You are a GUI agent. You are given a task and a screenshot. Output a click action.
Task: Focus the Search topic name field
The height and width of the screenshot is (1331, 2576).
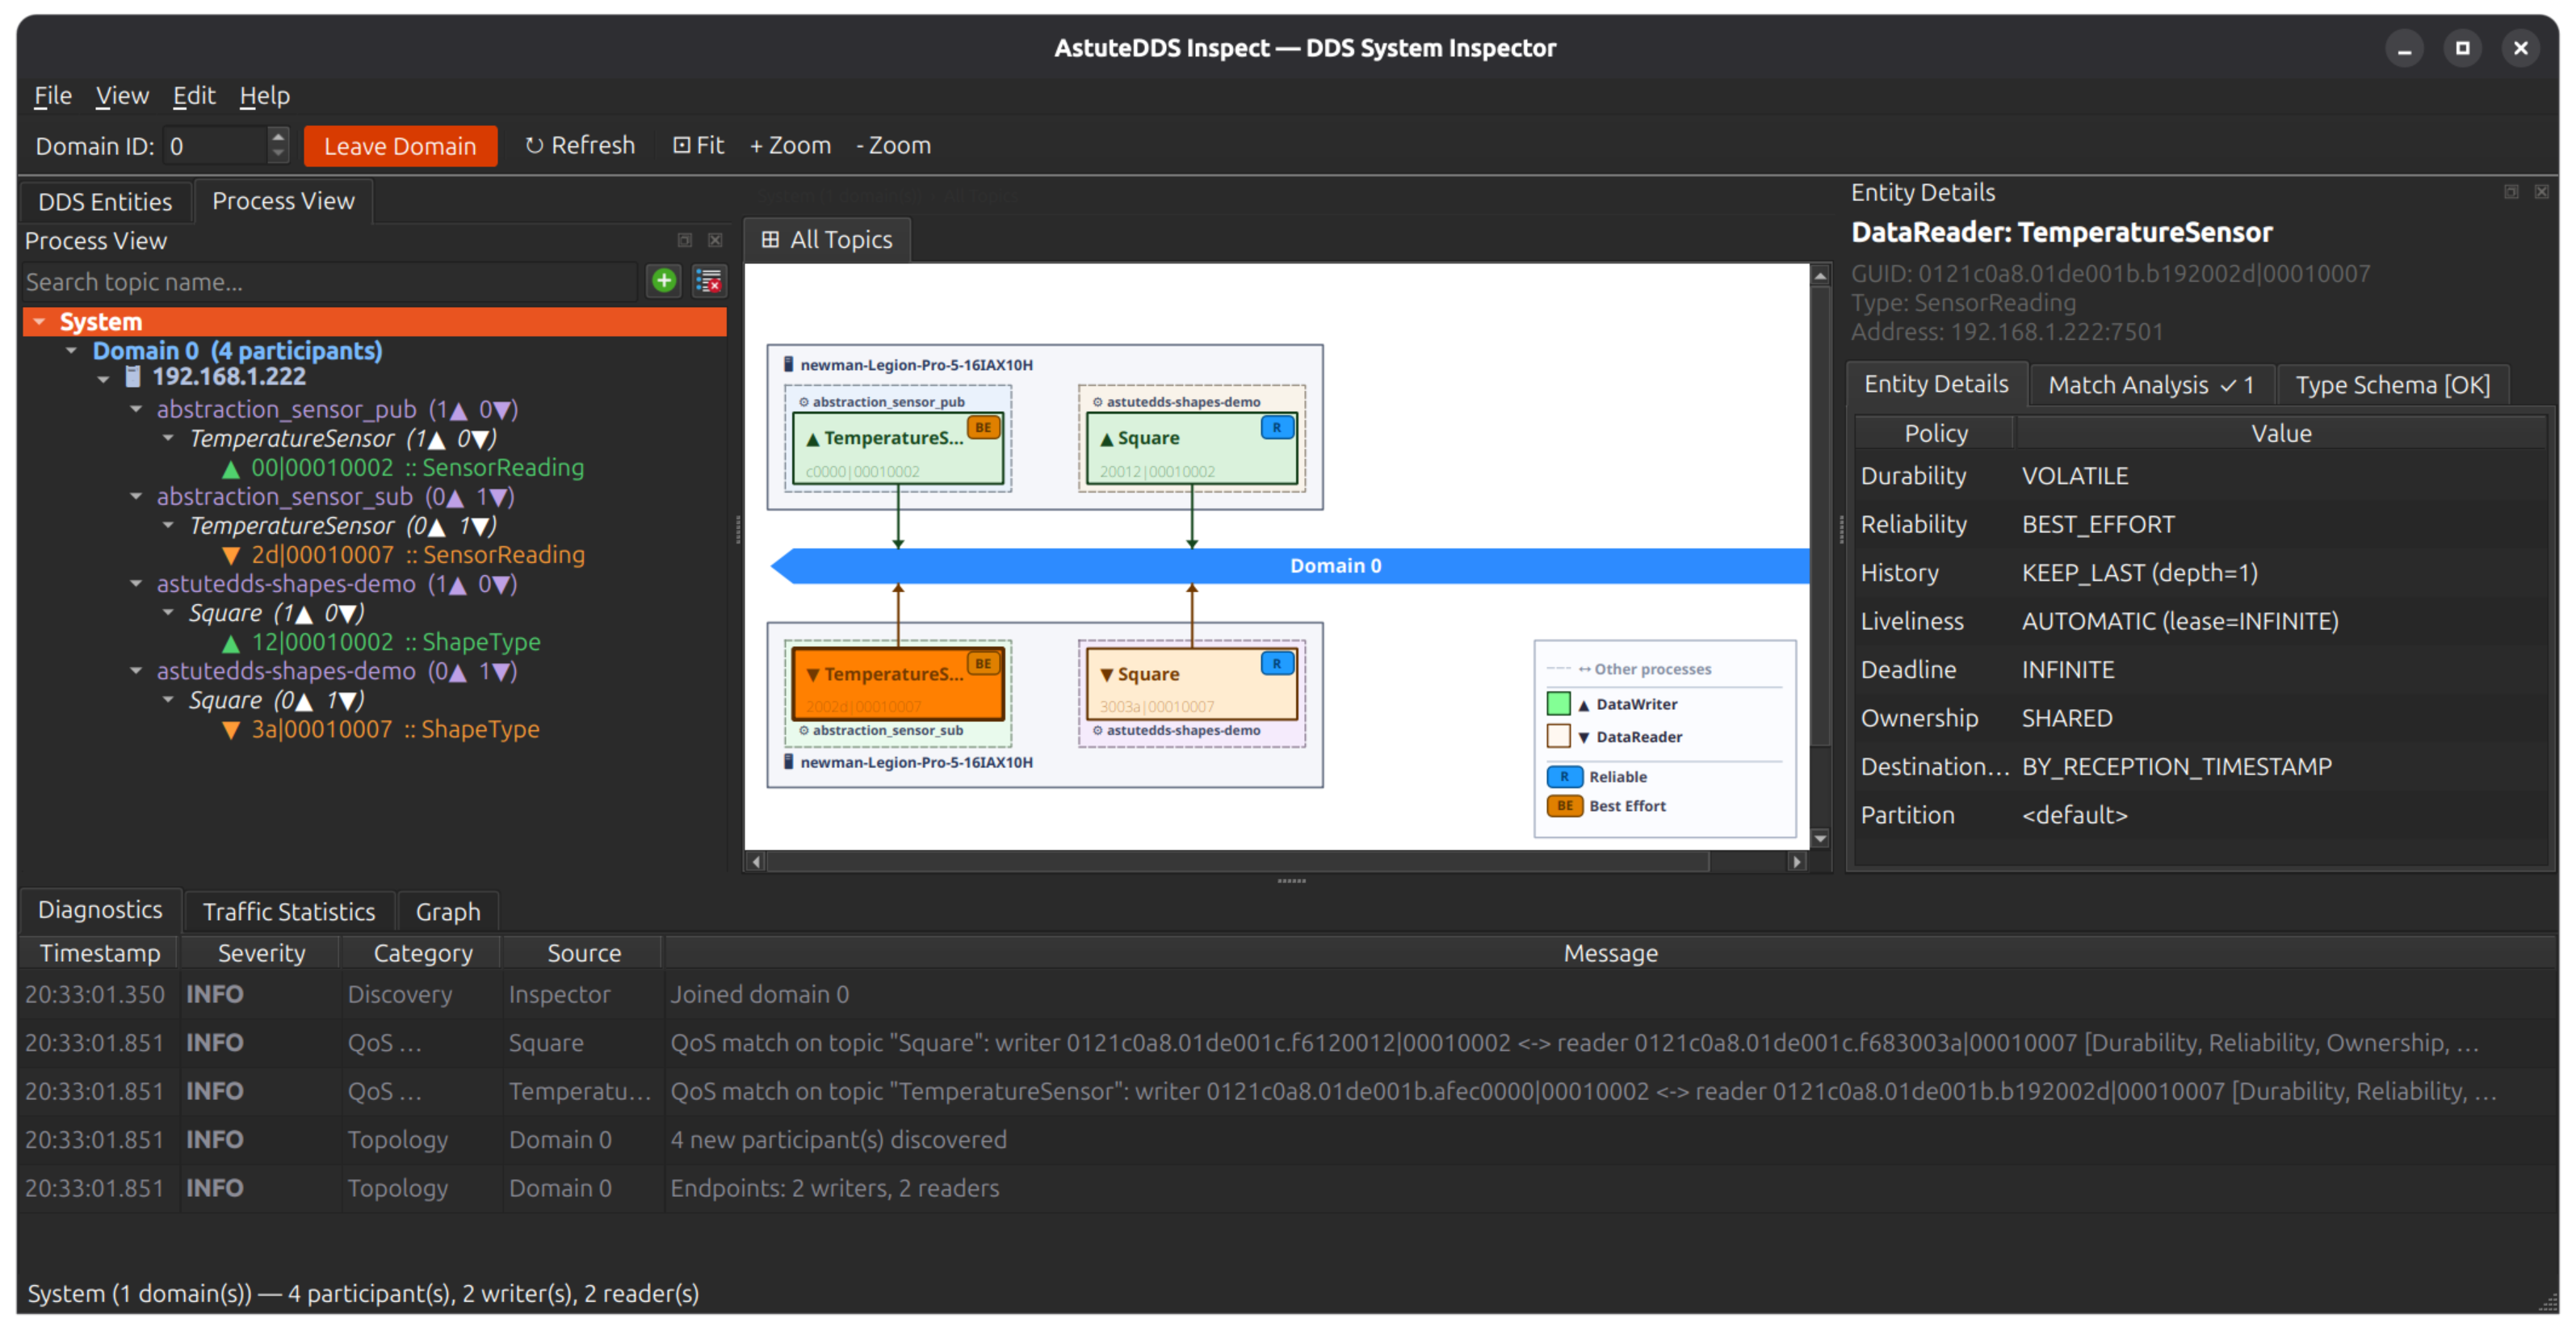click(x=329, y=282)
